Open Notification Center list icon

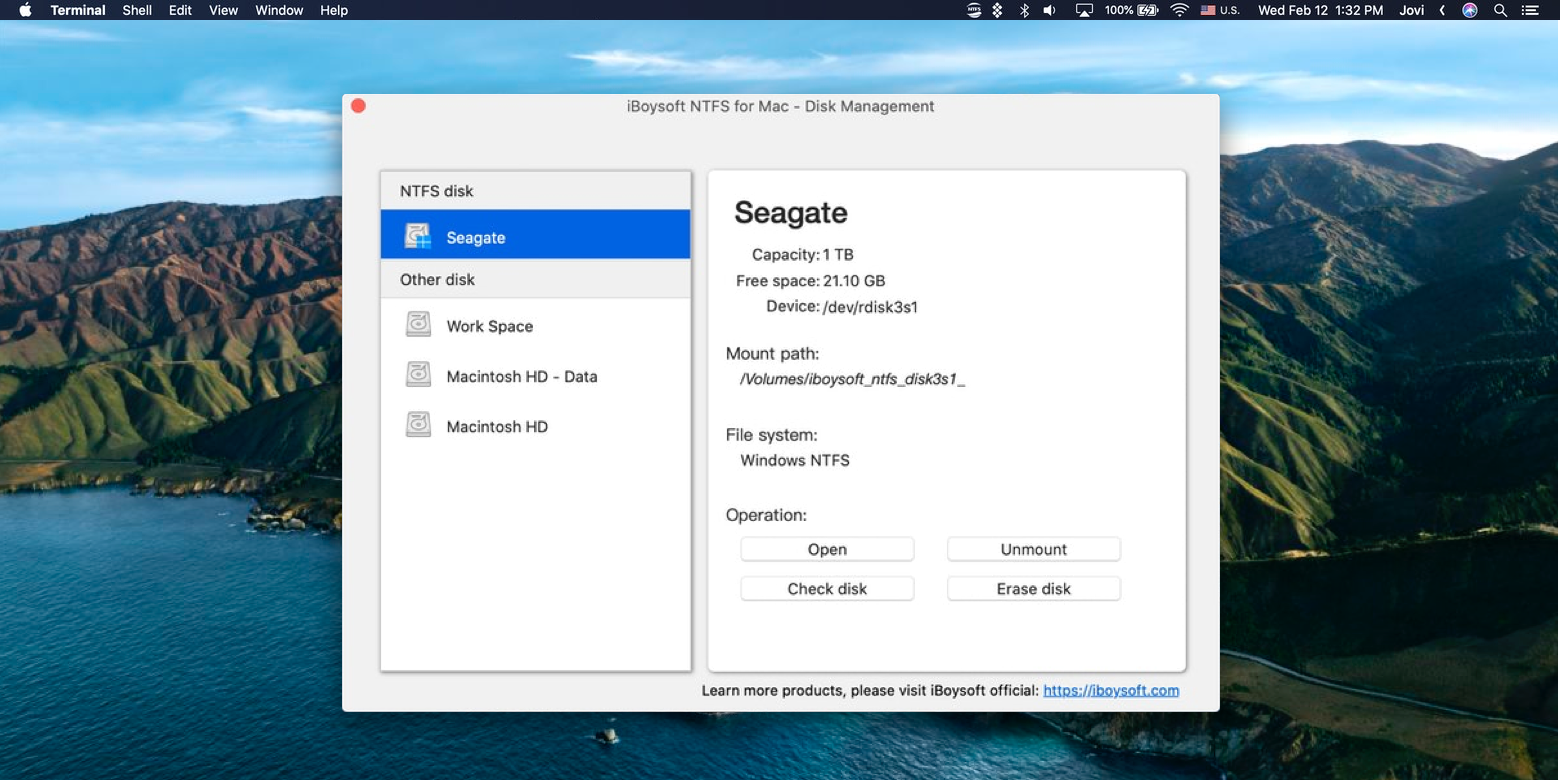tap(1530, 10)
